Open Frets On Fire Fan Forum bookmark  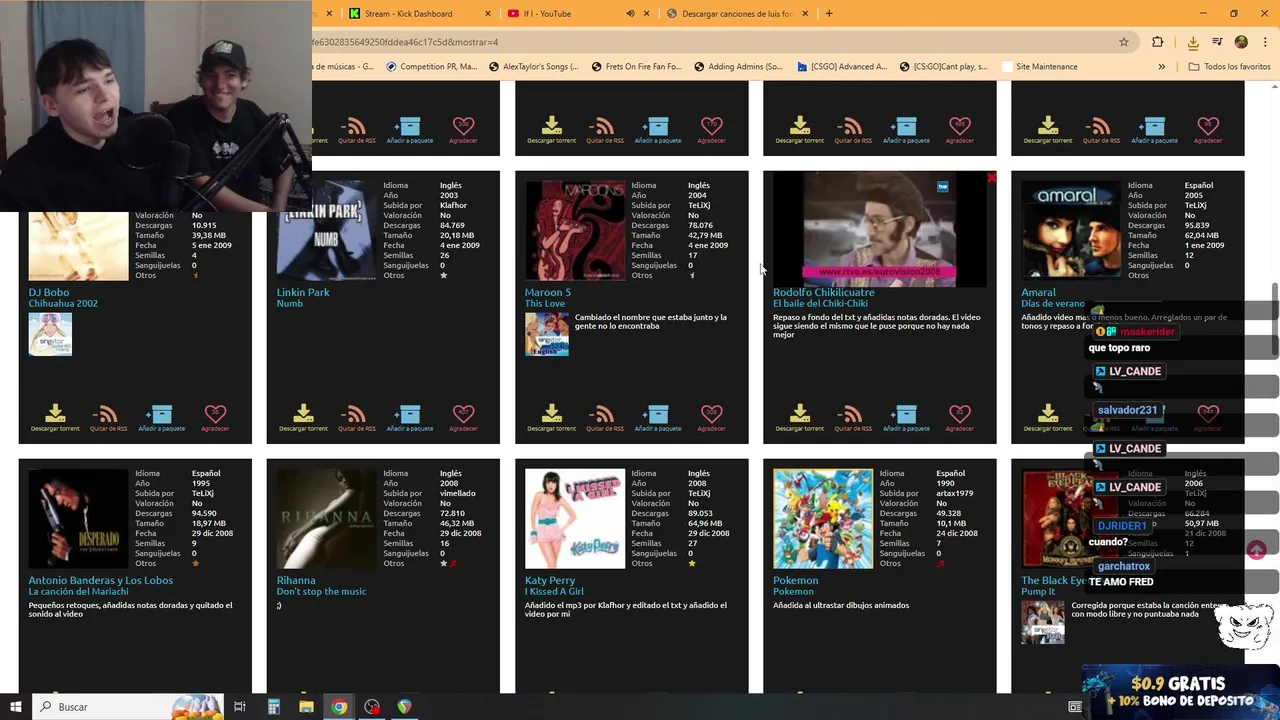(635, 67)
